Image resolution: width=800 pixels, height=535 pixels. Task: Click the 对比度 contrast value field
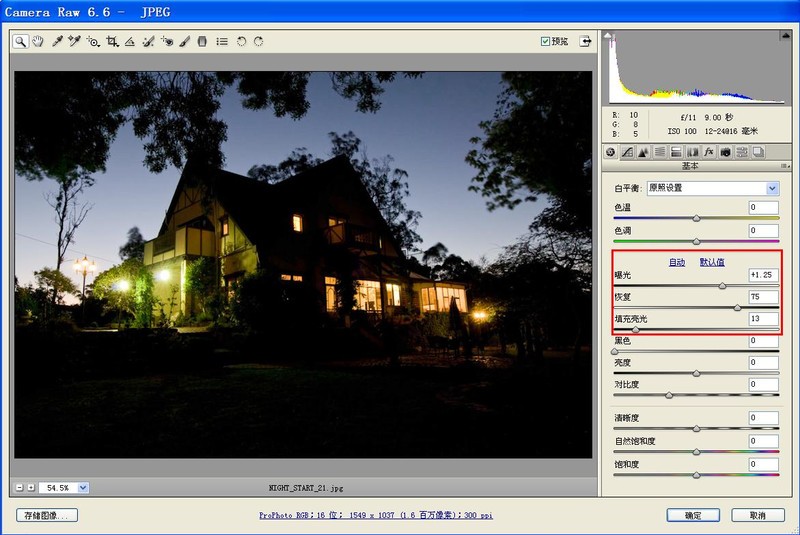coord(763,385)
